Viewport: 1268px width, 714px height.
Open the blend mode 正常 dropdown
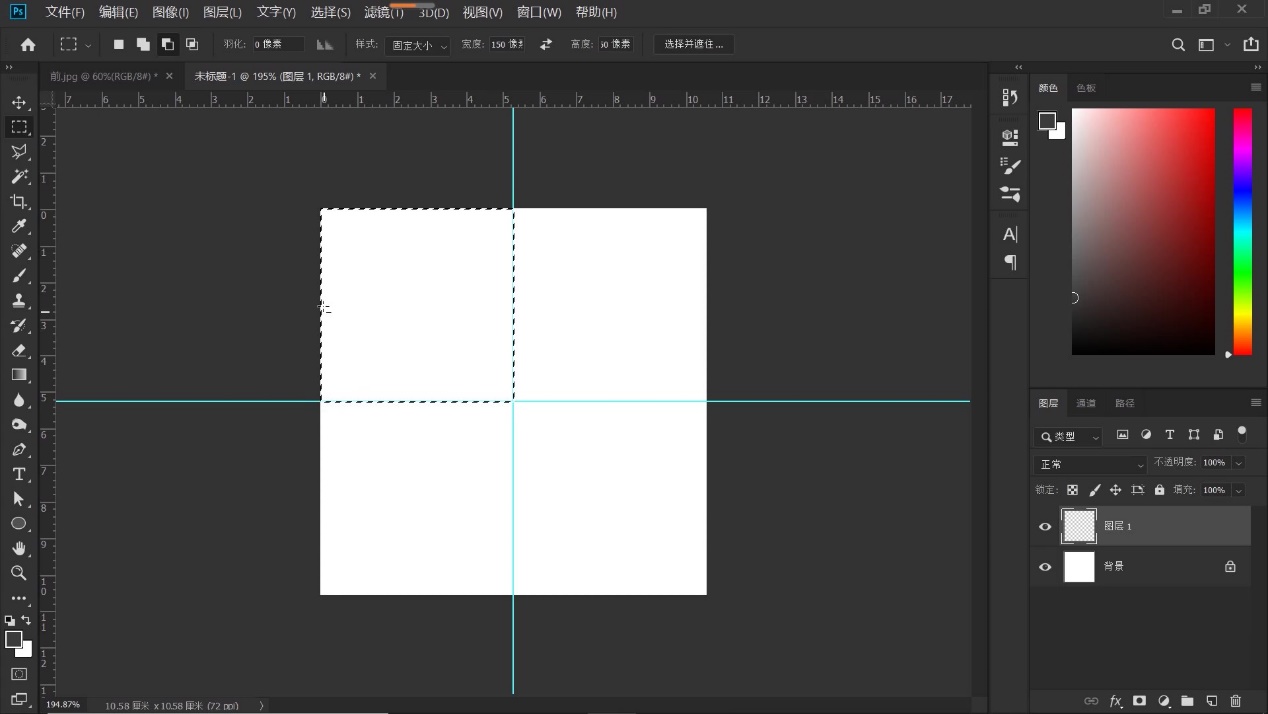tap(1090, 464)
